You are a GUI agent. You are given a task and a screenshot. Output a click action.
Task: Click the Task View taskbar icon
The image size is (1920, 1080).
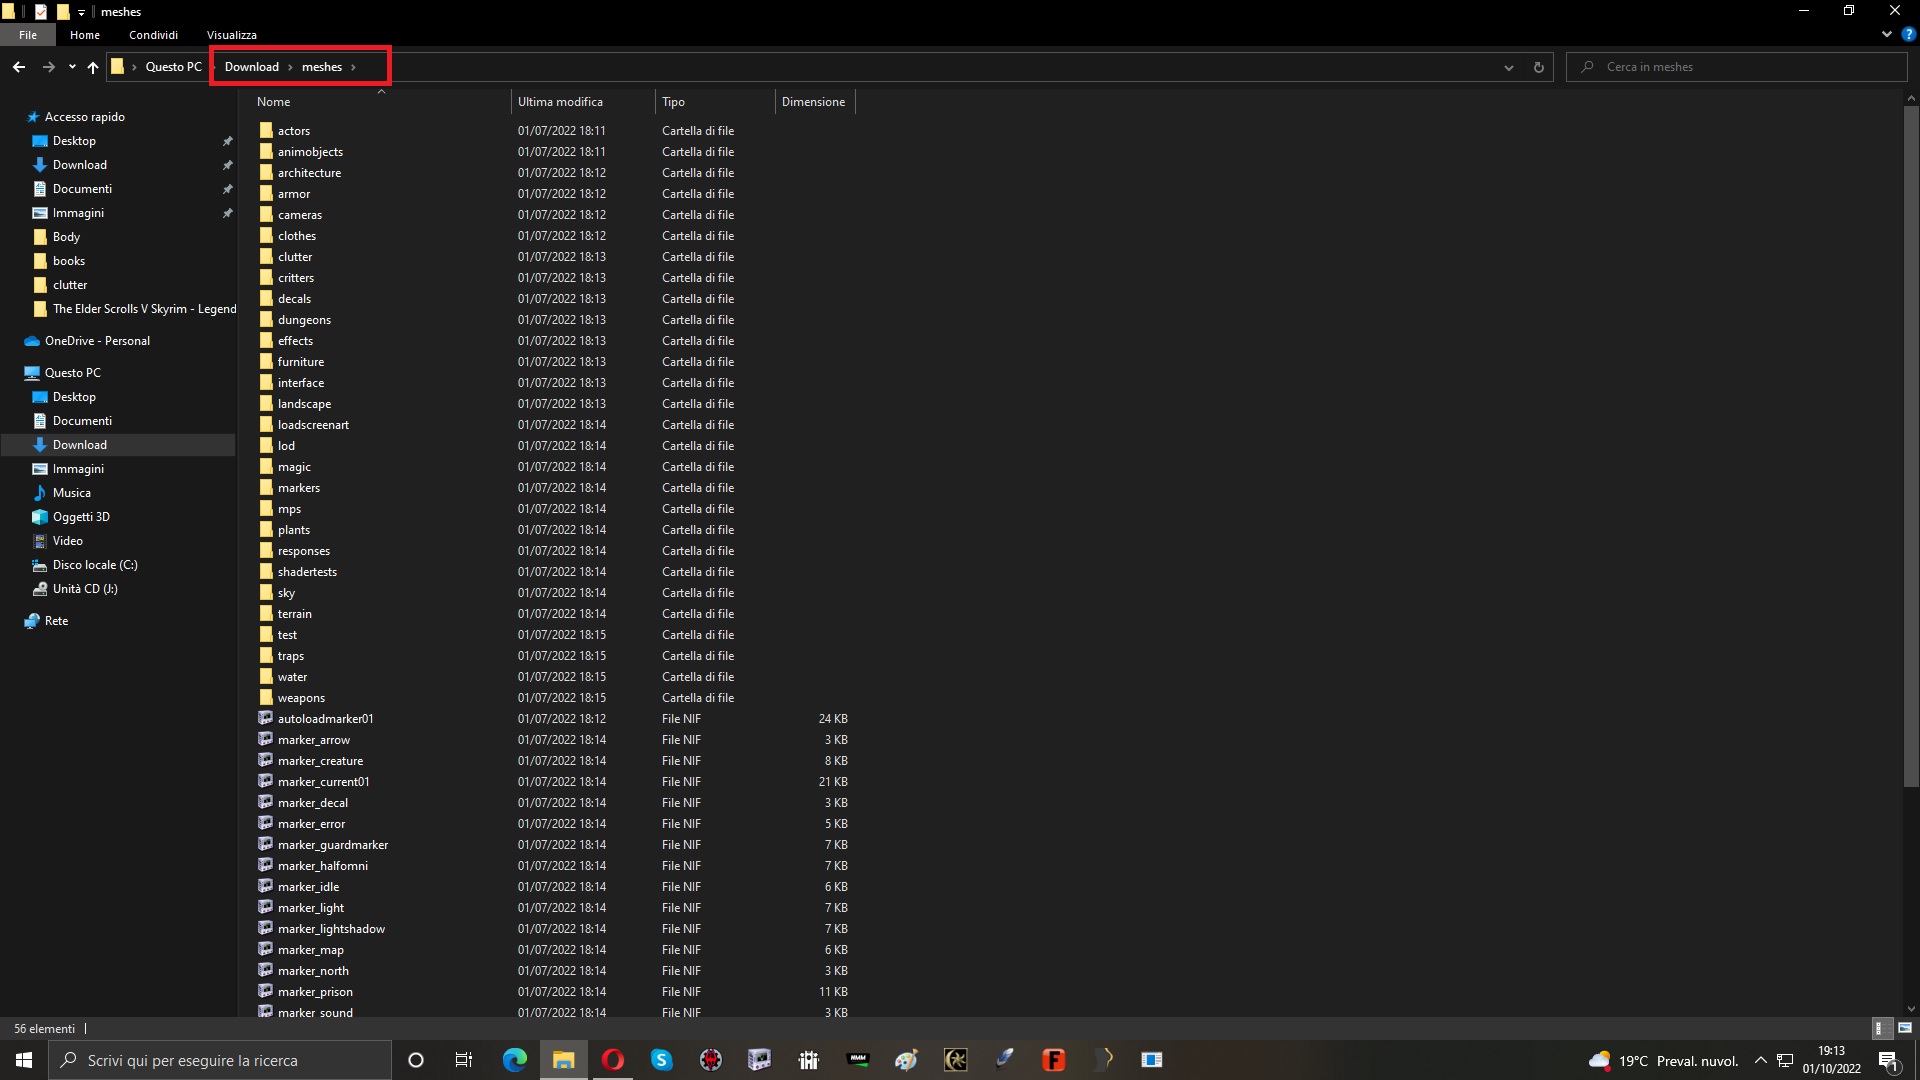(464, 1060)
